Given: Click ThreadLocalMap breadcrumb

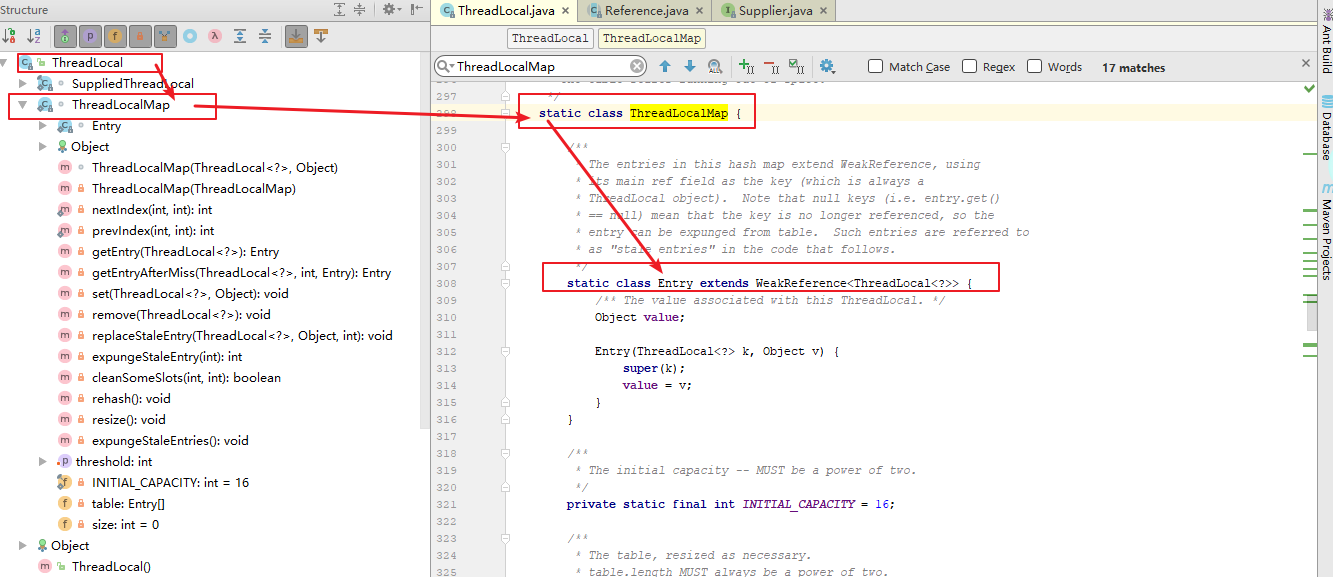Looking at the screenshot, I should pyautogui.click(x=652, y=38).
